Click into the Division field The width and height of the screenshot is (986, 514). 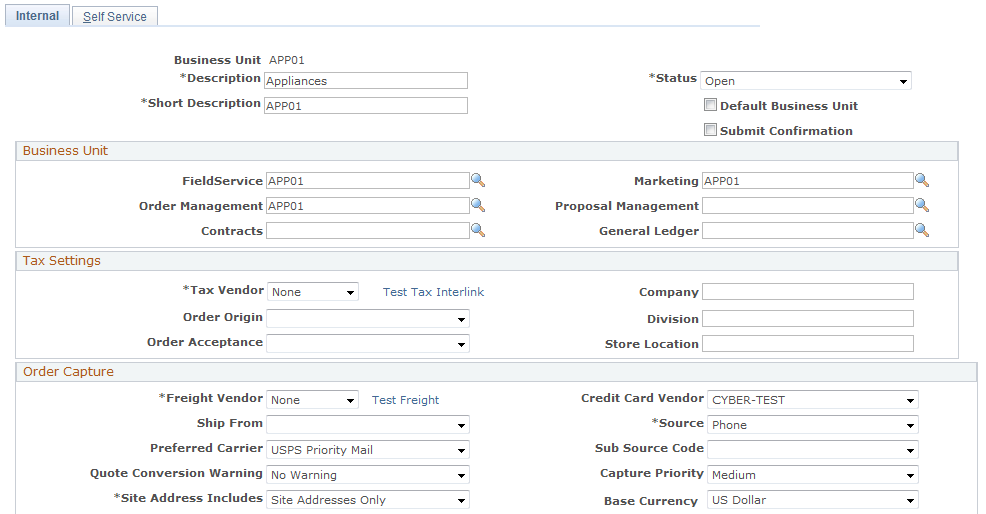pyautogui.click(x=807, y=318)
